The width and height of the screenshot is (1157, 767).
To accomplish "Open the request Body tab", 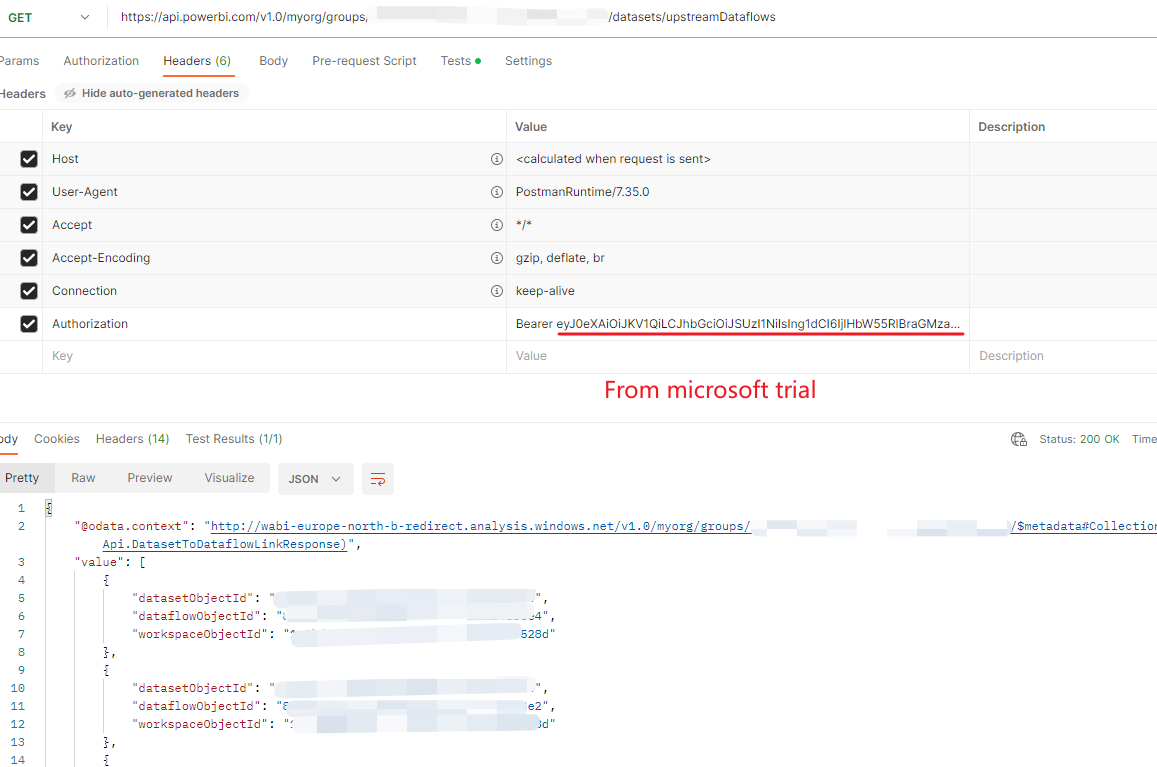I will pos(273,61).
